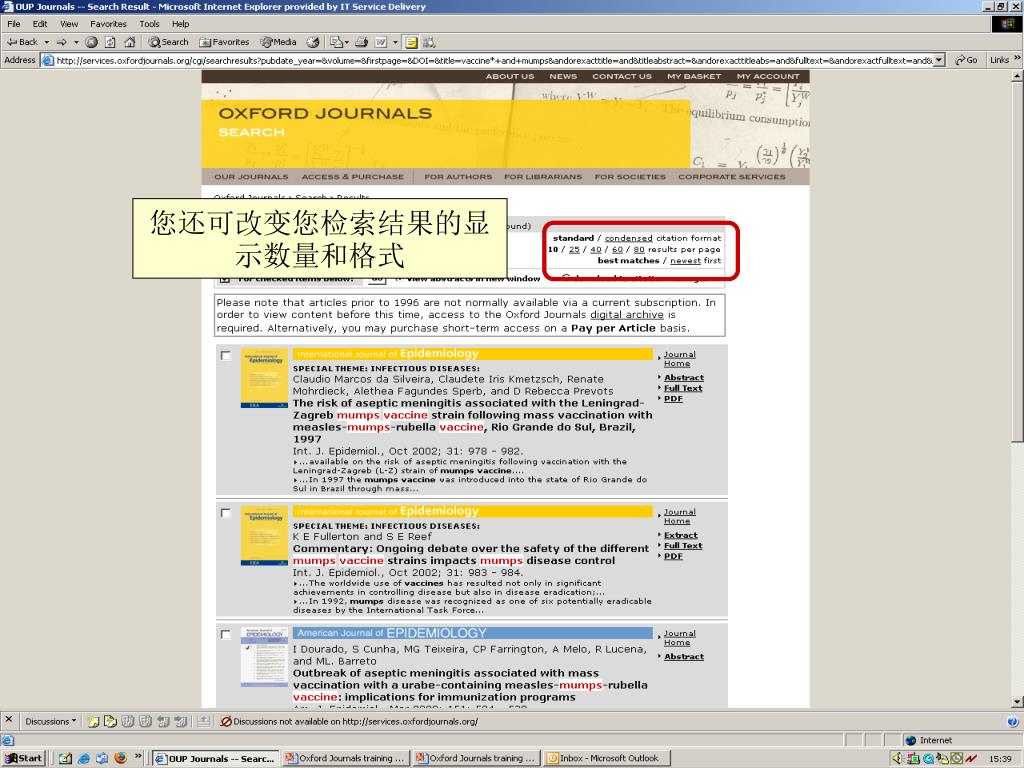Expand the Links toolbar chevron
The width and height of the screenshot is (1024, 768).
(x=1017, y=59)
